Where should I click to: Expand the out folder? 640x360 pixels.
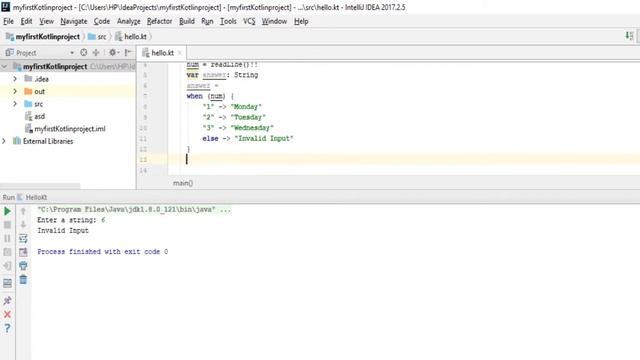15,91
